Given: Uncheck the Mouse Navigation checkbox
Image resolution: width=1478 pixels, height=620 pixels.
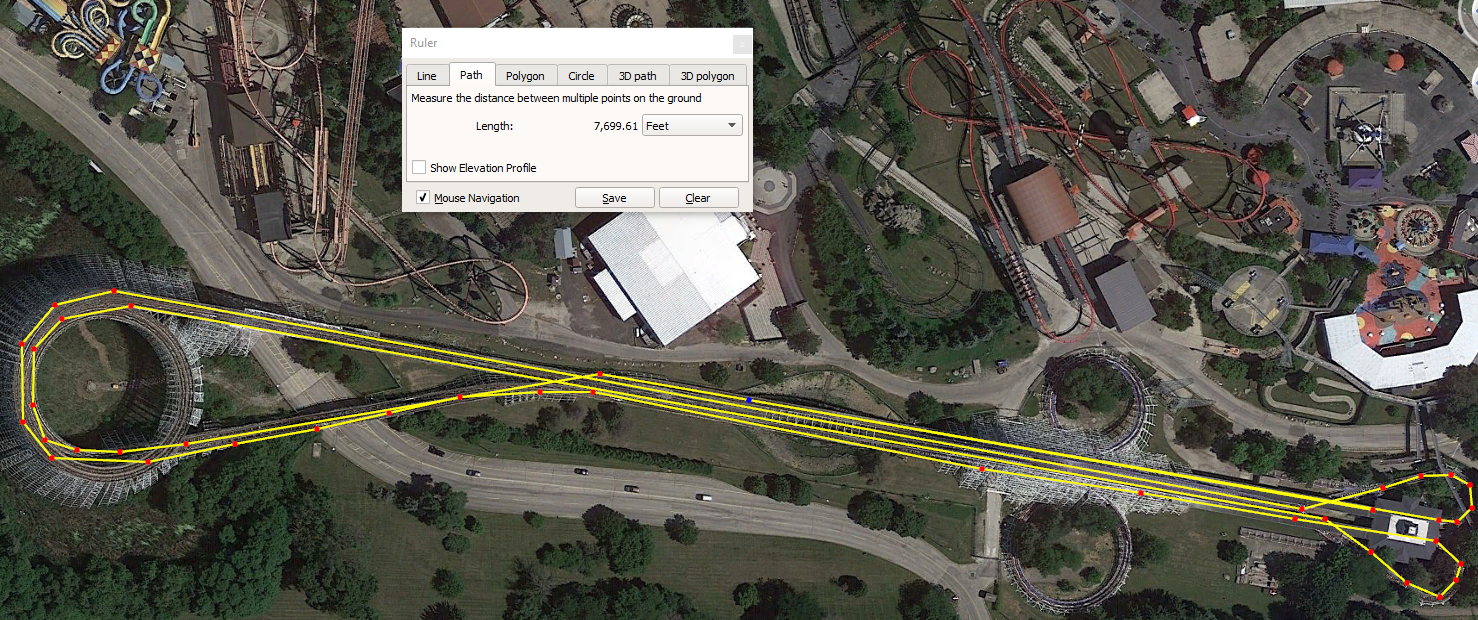Looking at the screenshot, I should pyautogui.click(x=422, y=198).
